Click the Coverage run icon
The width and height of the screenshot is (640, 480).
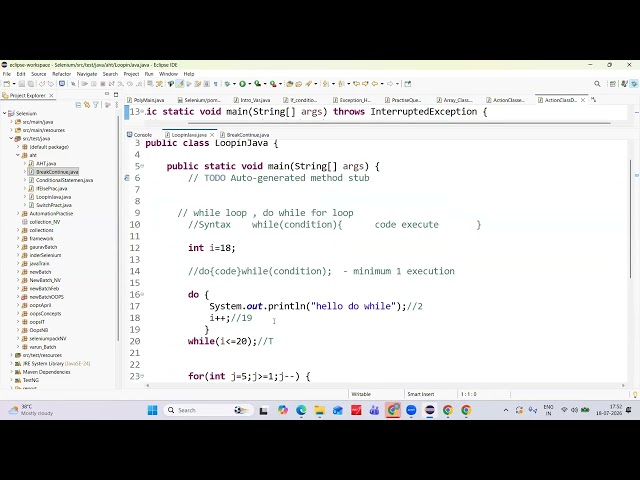[258, 84]
